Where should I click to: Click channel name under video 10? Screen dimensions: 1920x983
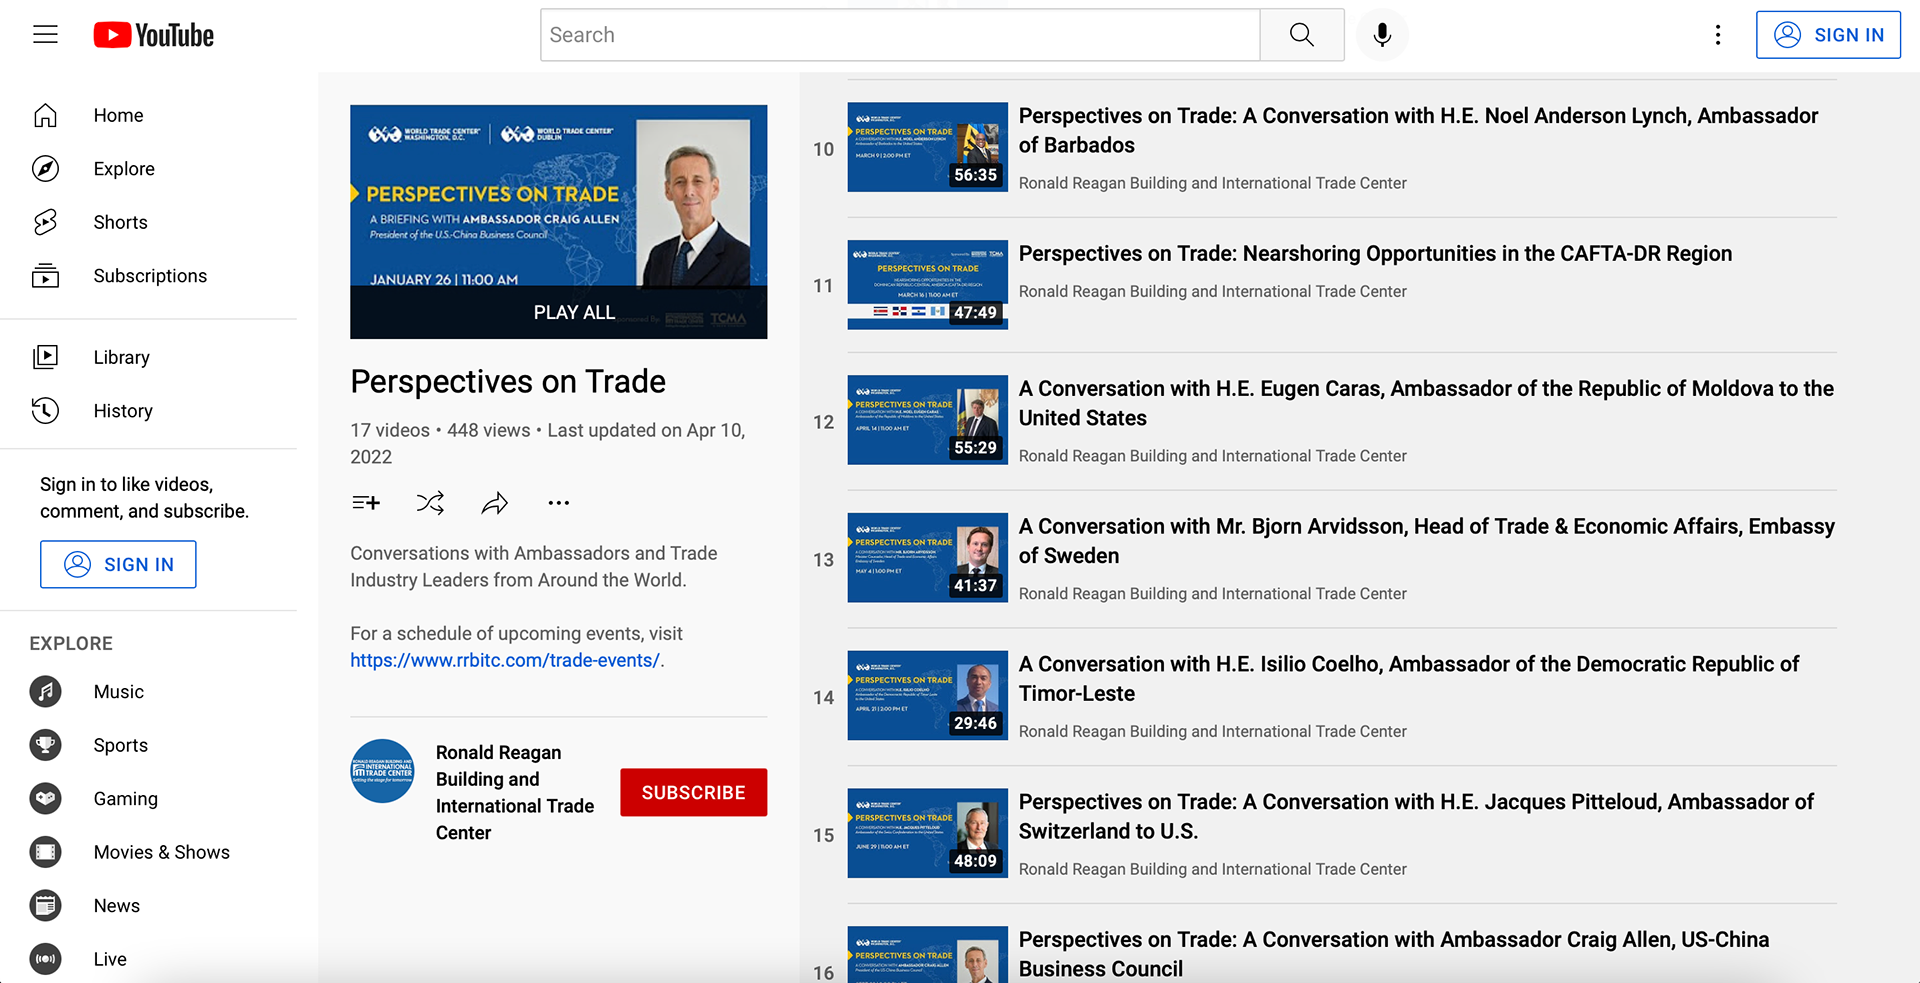coord(1212,183)
